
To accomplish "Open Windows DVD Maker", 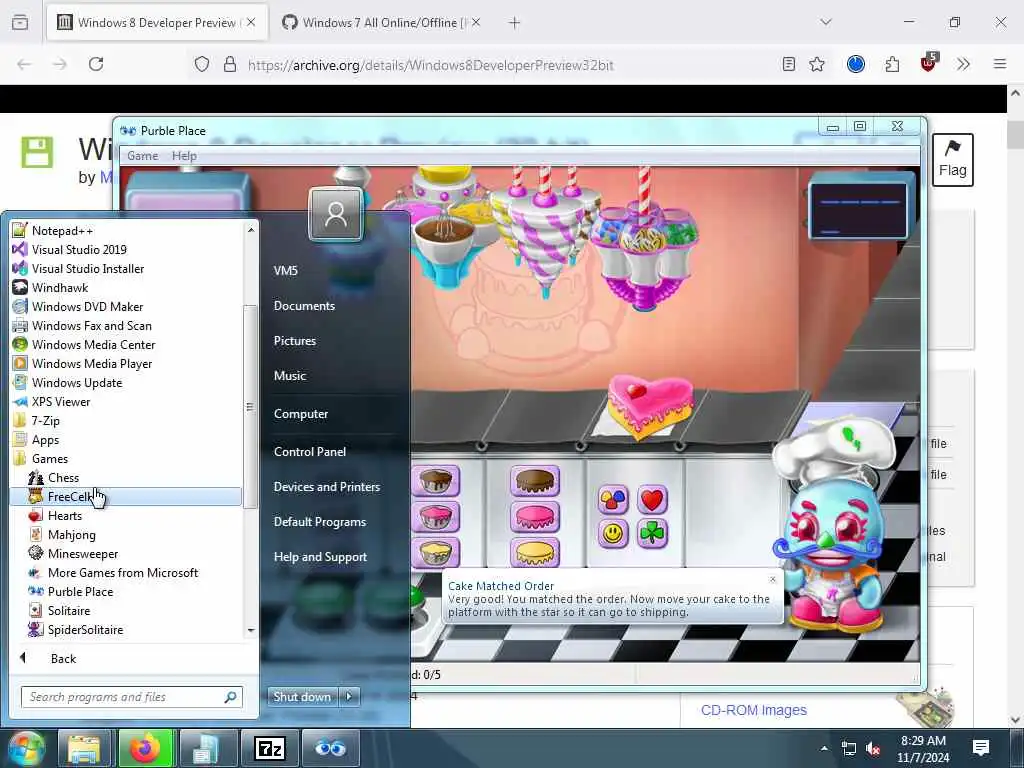I will tap(125, 306).
